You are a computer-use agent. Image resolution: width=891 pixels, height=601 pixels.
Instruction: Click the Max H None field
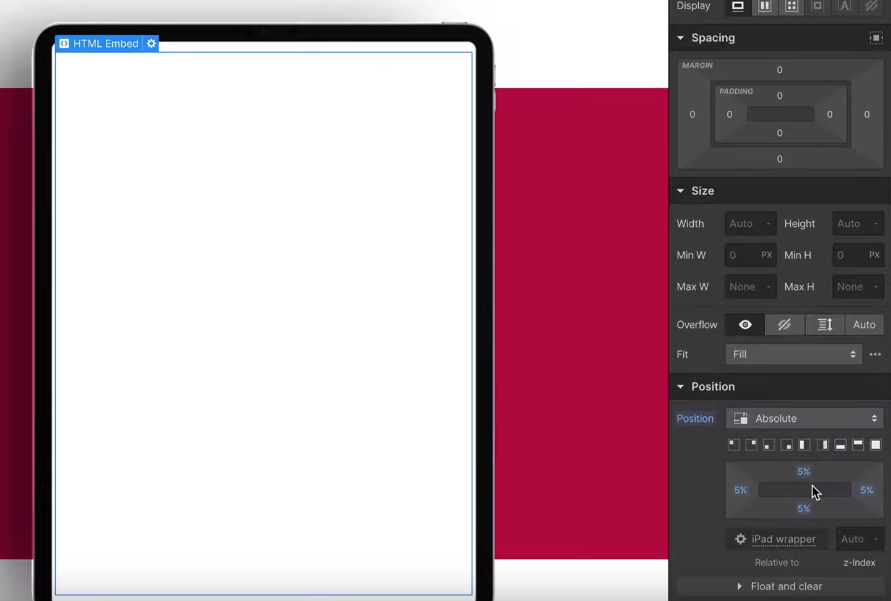point(858,287)
